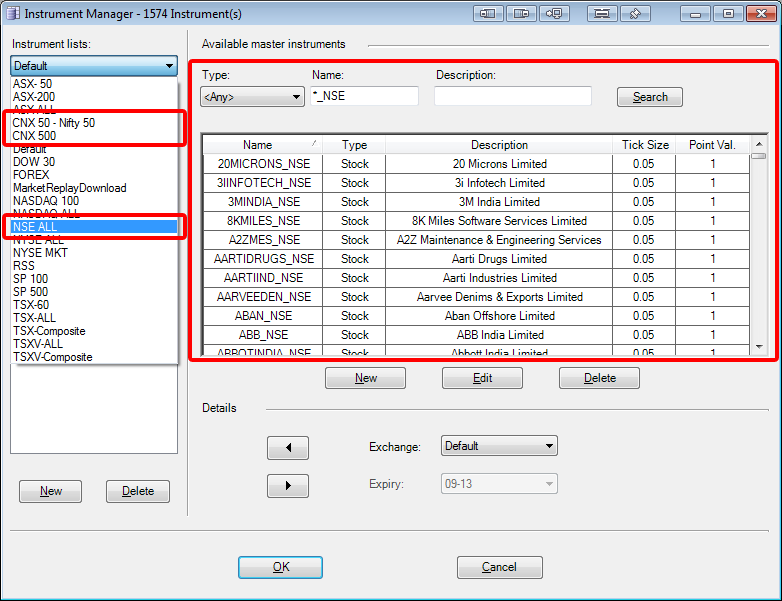Click Edit button under instruments table
The height and width of the screenshot is (601, 782).
482,378
